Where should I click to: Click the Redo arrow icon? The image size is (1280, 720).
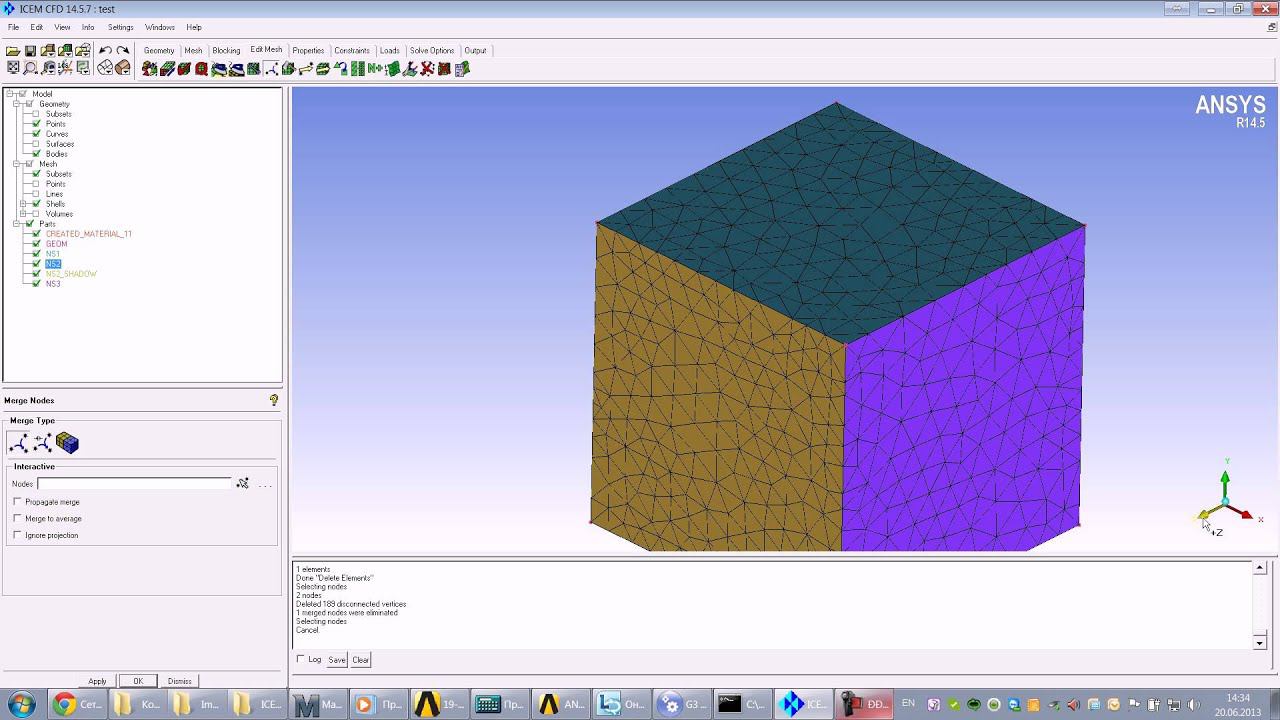(x=122, y=50)
